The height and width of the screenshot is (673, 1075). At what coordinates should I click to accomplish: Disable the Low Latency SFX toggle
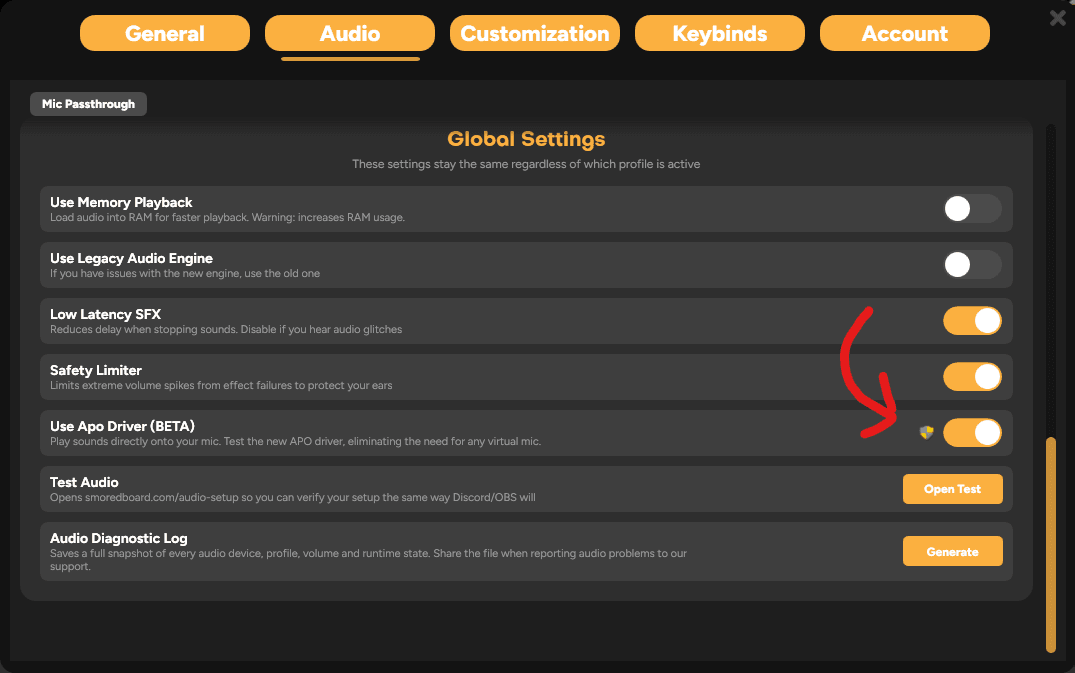pos(972,321)
